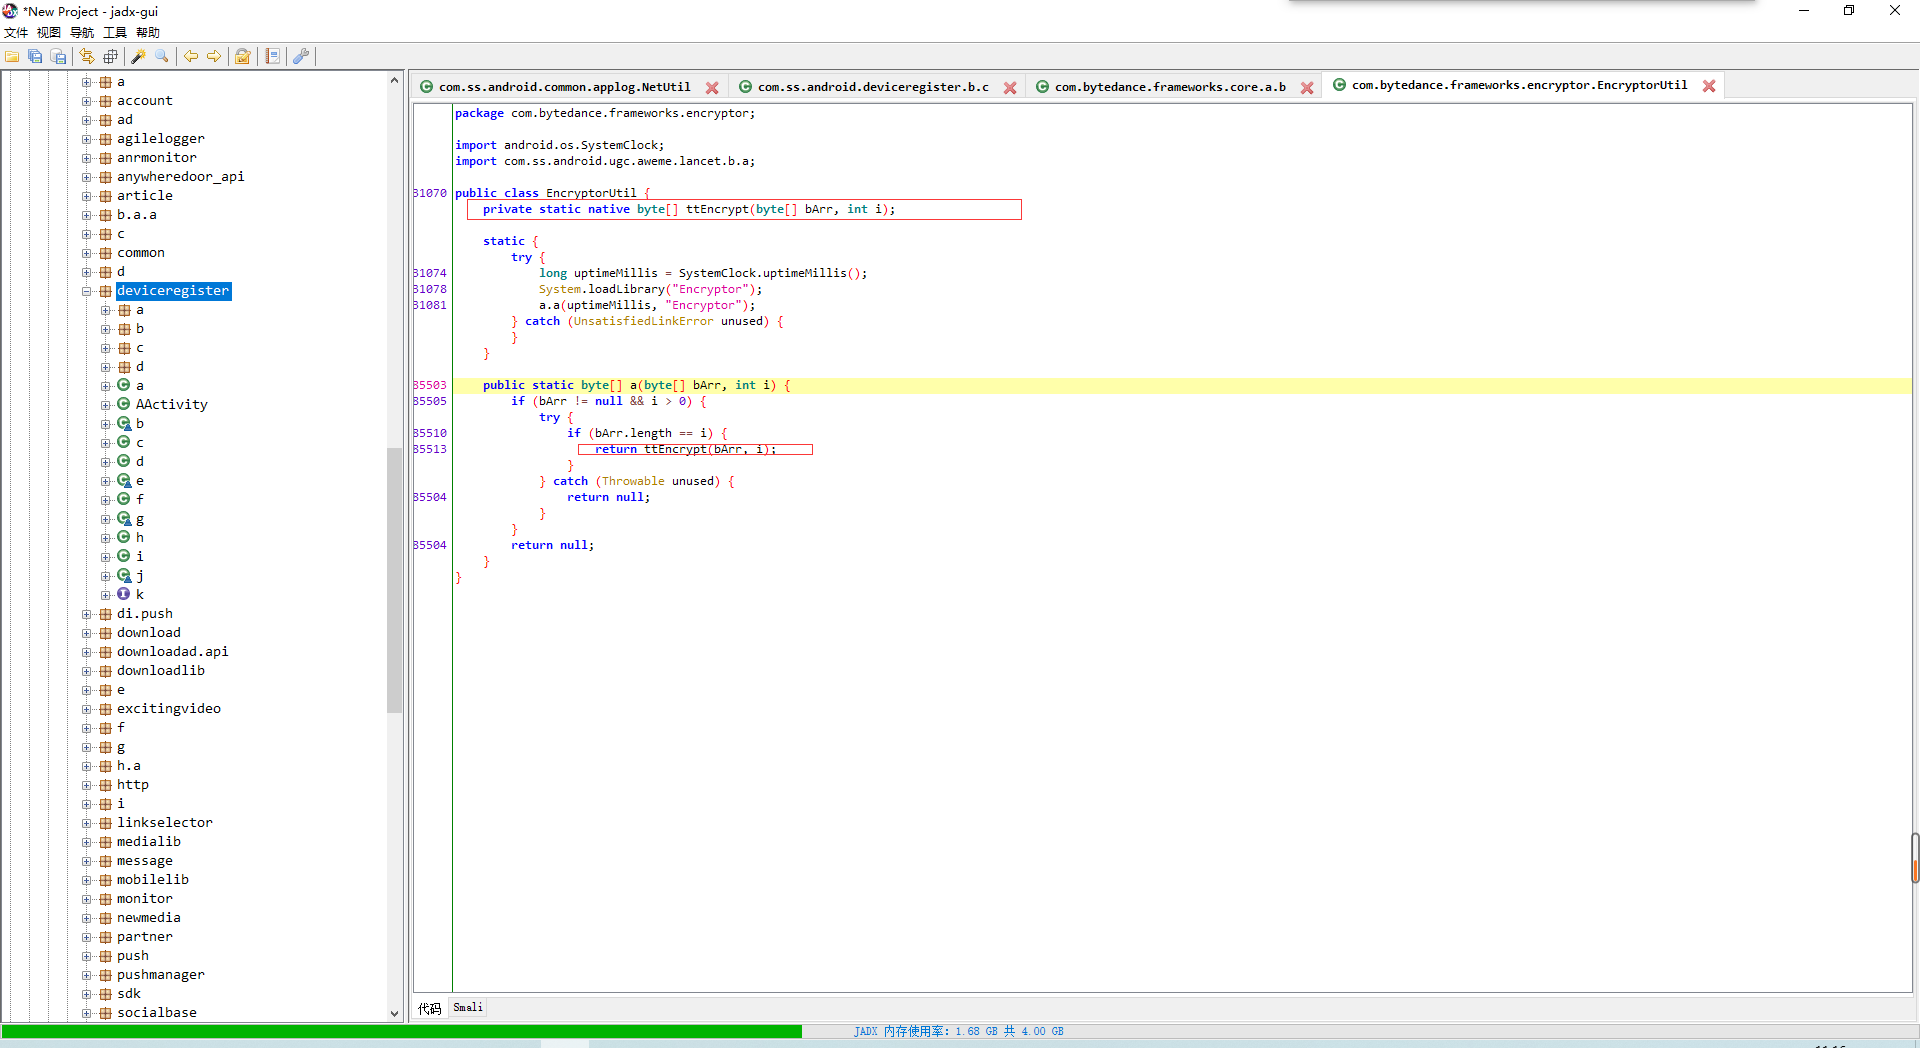1920x1048 pixels.
Task: Navigate back with the left arrow icon
Action: pyautogui.click(x=190, y=57)
